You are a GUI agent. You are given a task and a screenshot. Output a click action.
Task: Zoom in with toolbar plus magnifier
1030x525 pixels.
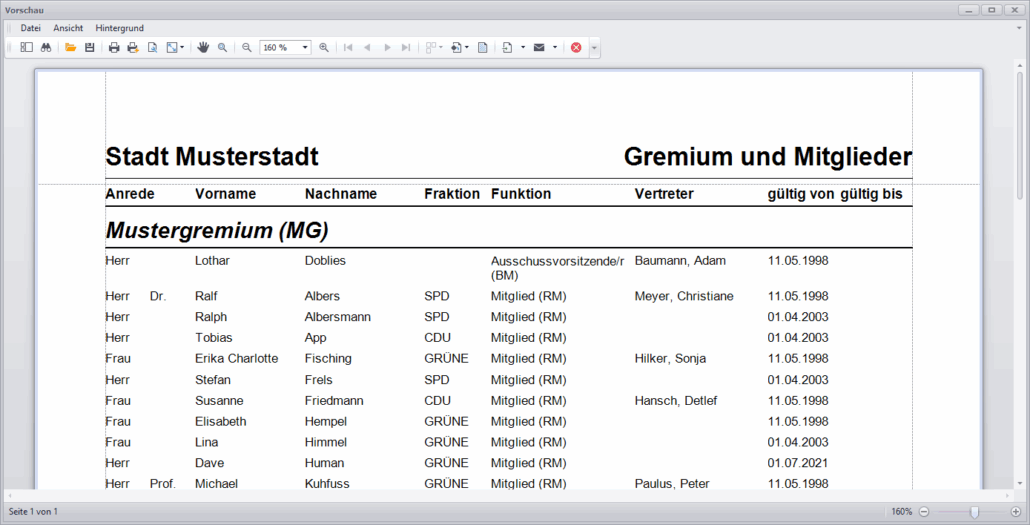pos(324,47)
